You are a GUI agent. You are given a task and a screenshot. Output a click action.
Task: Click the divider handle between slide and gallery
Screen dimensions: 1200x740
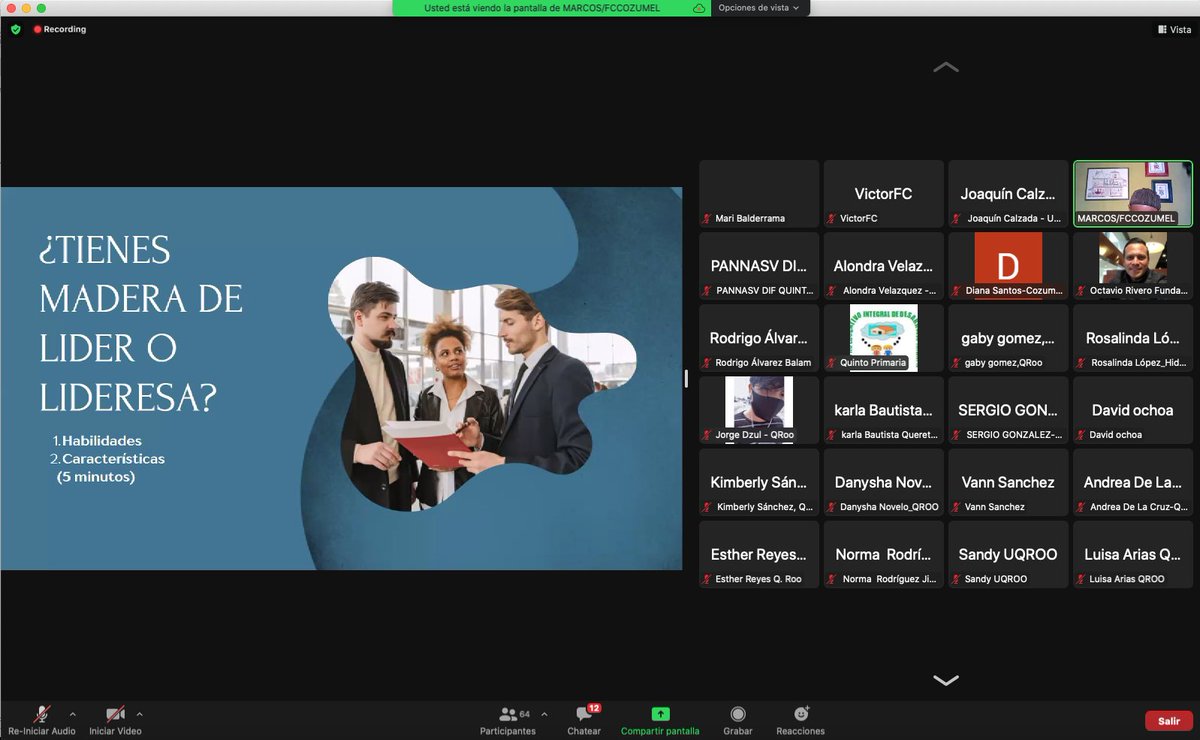coord(686,378)
